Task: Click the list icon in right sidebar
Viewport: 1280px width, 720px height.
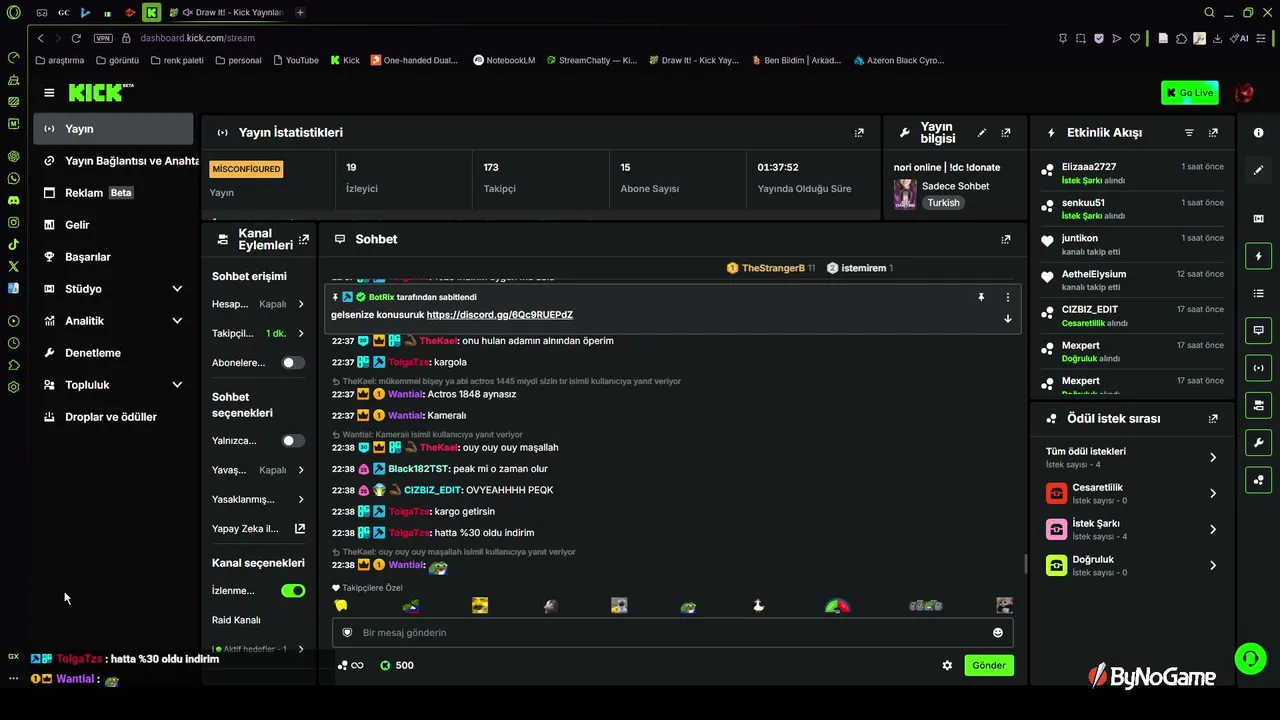Action: [x=1258, y=293]
